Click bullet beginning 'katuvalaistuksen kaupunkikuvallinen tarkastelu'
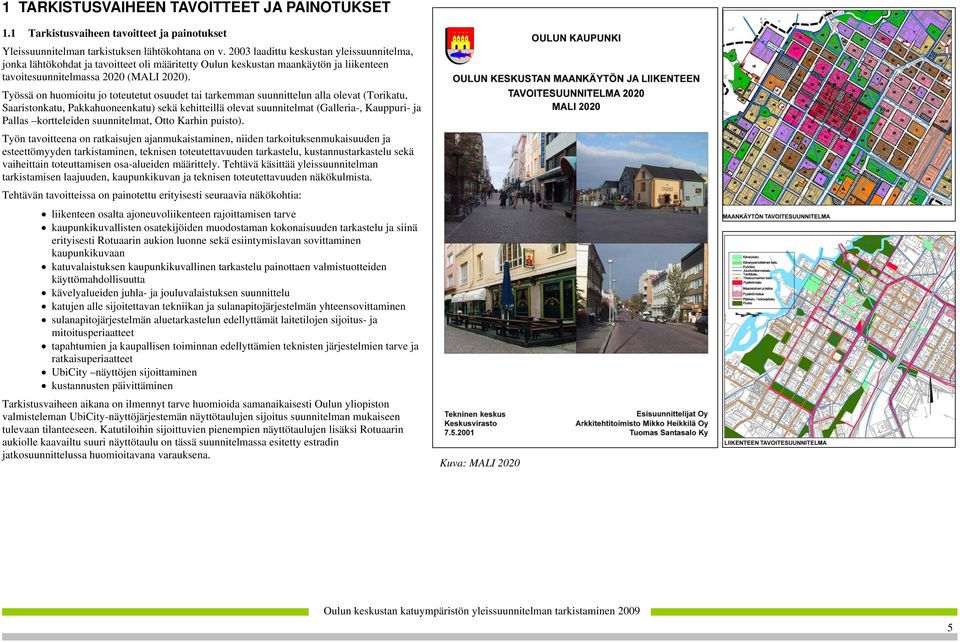The image size is (960, 642). [219, 273]
